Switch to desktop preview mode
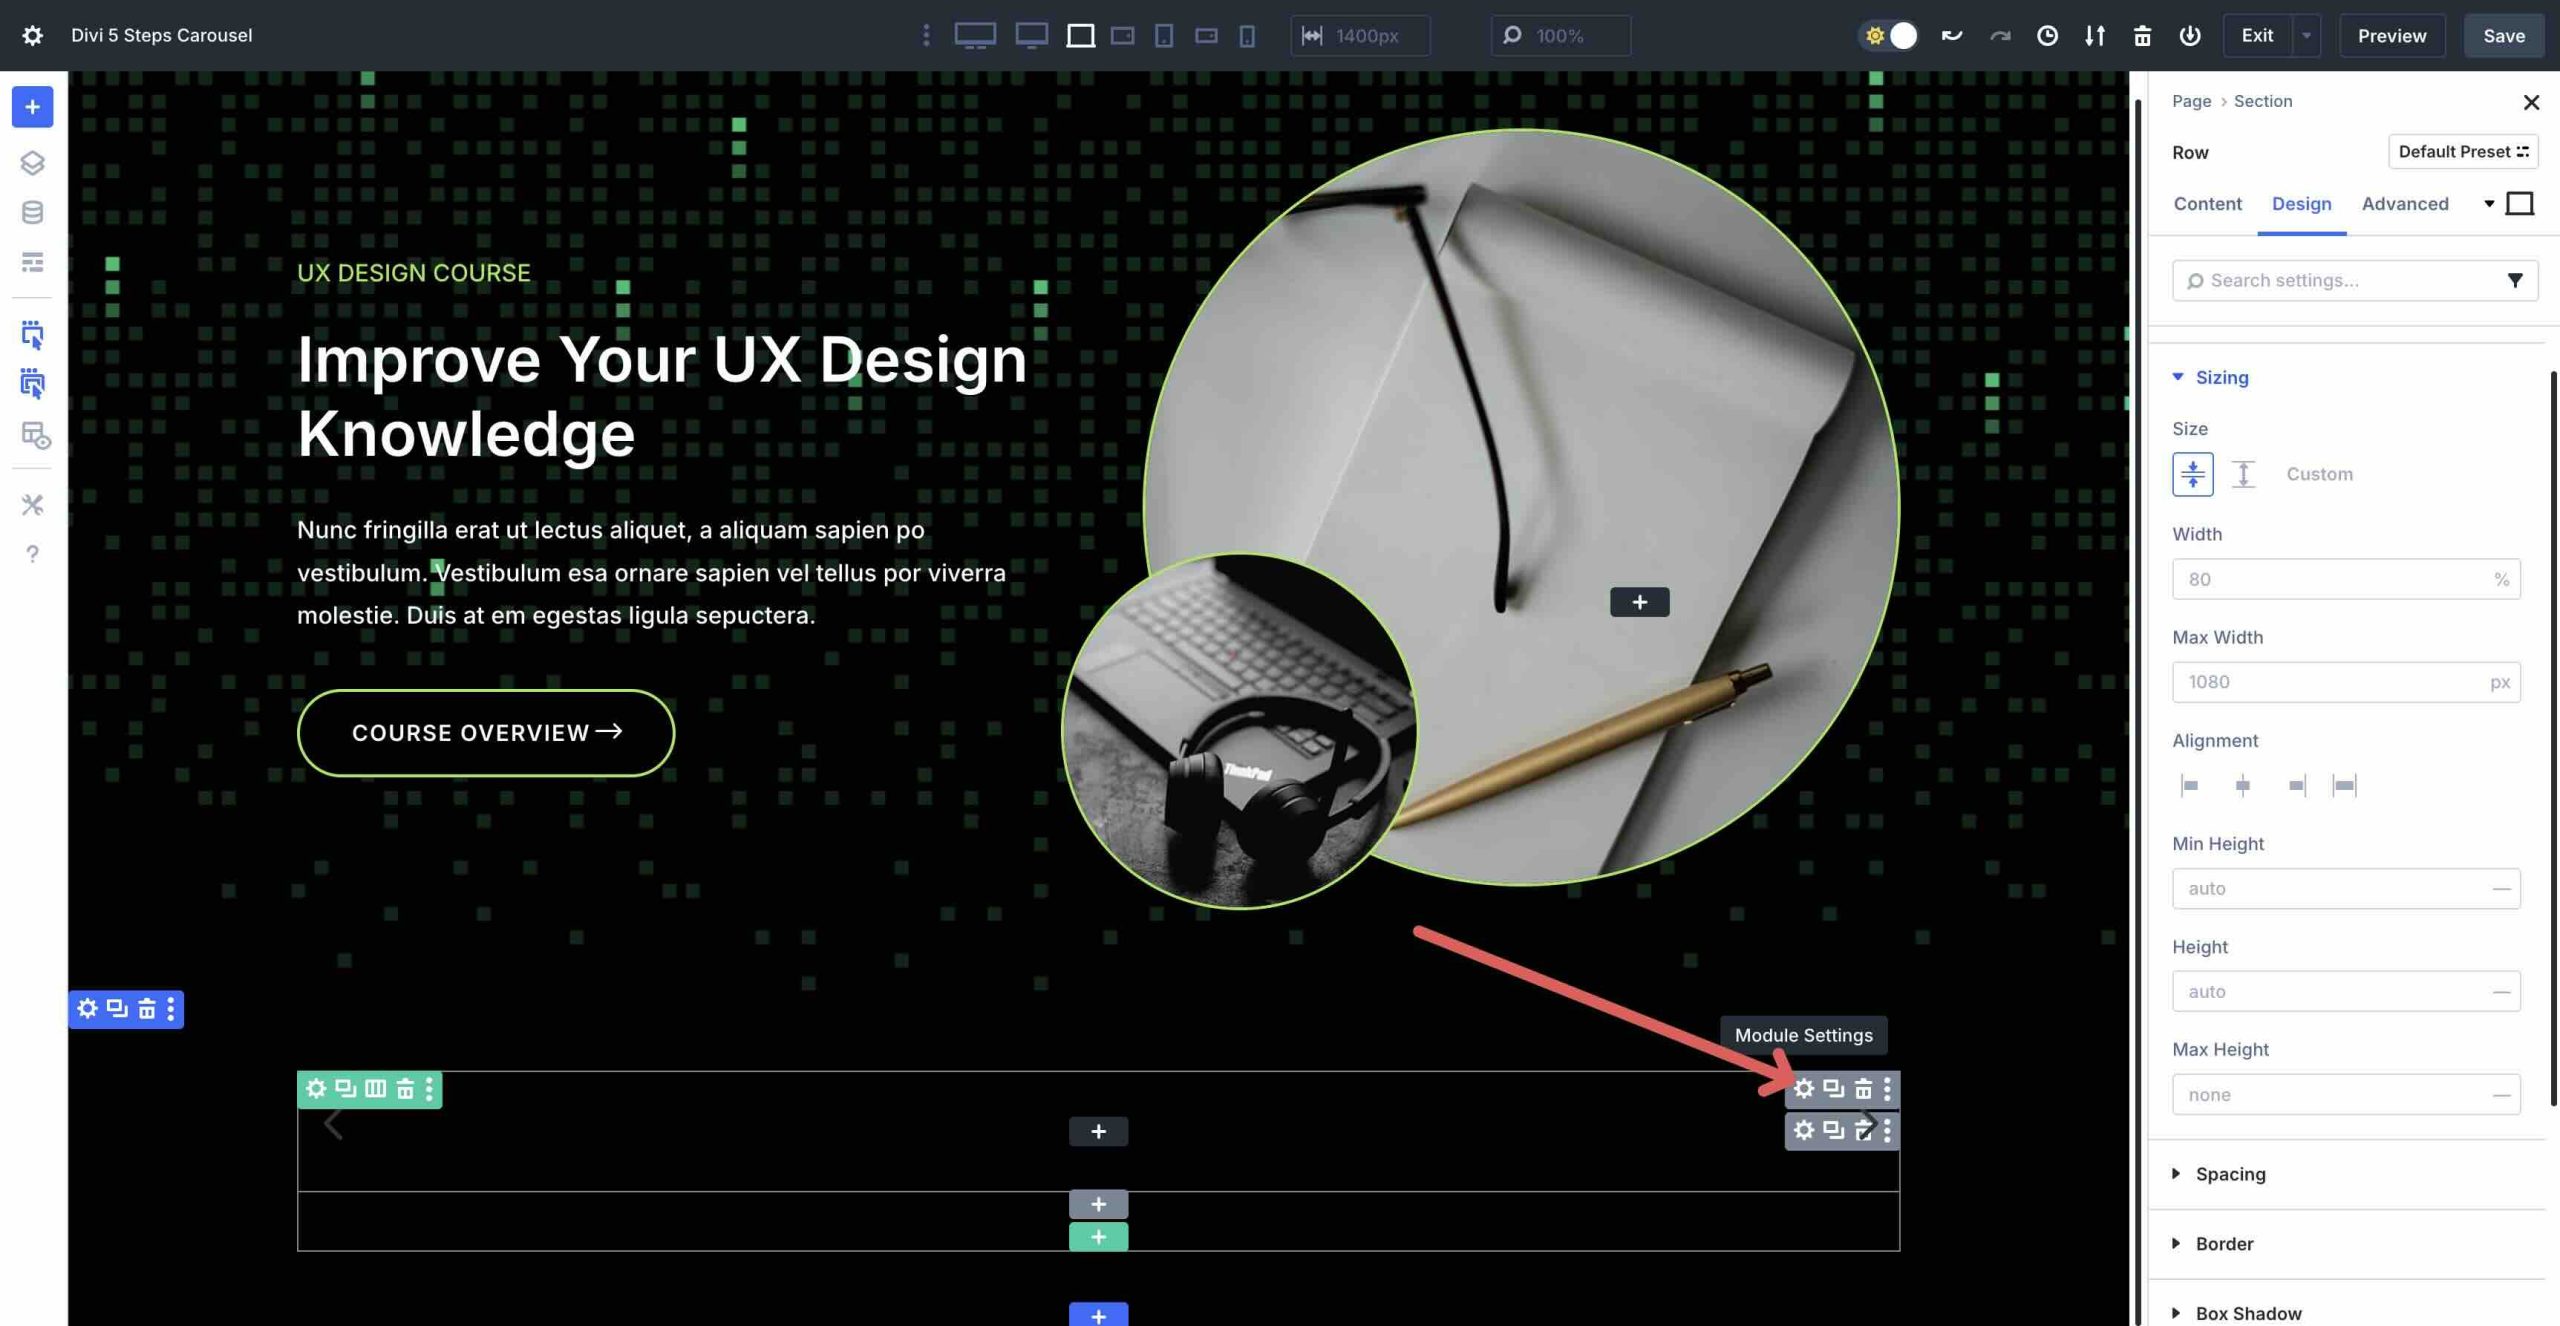 (975, 35)
